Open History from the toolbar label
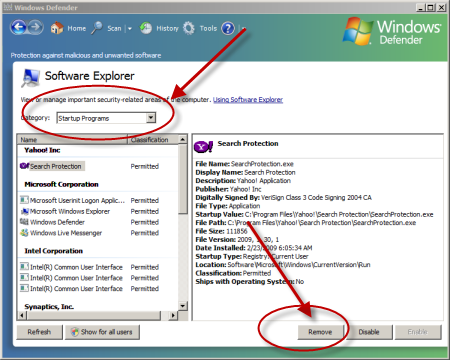Image resolution: width=450 pixels, height=360 pixels. pyautogui.click(x=167, y=28)
